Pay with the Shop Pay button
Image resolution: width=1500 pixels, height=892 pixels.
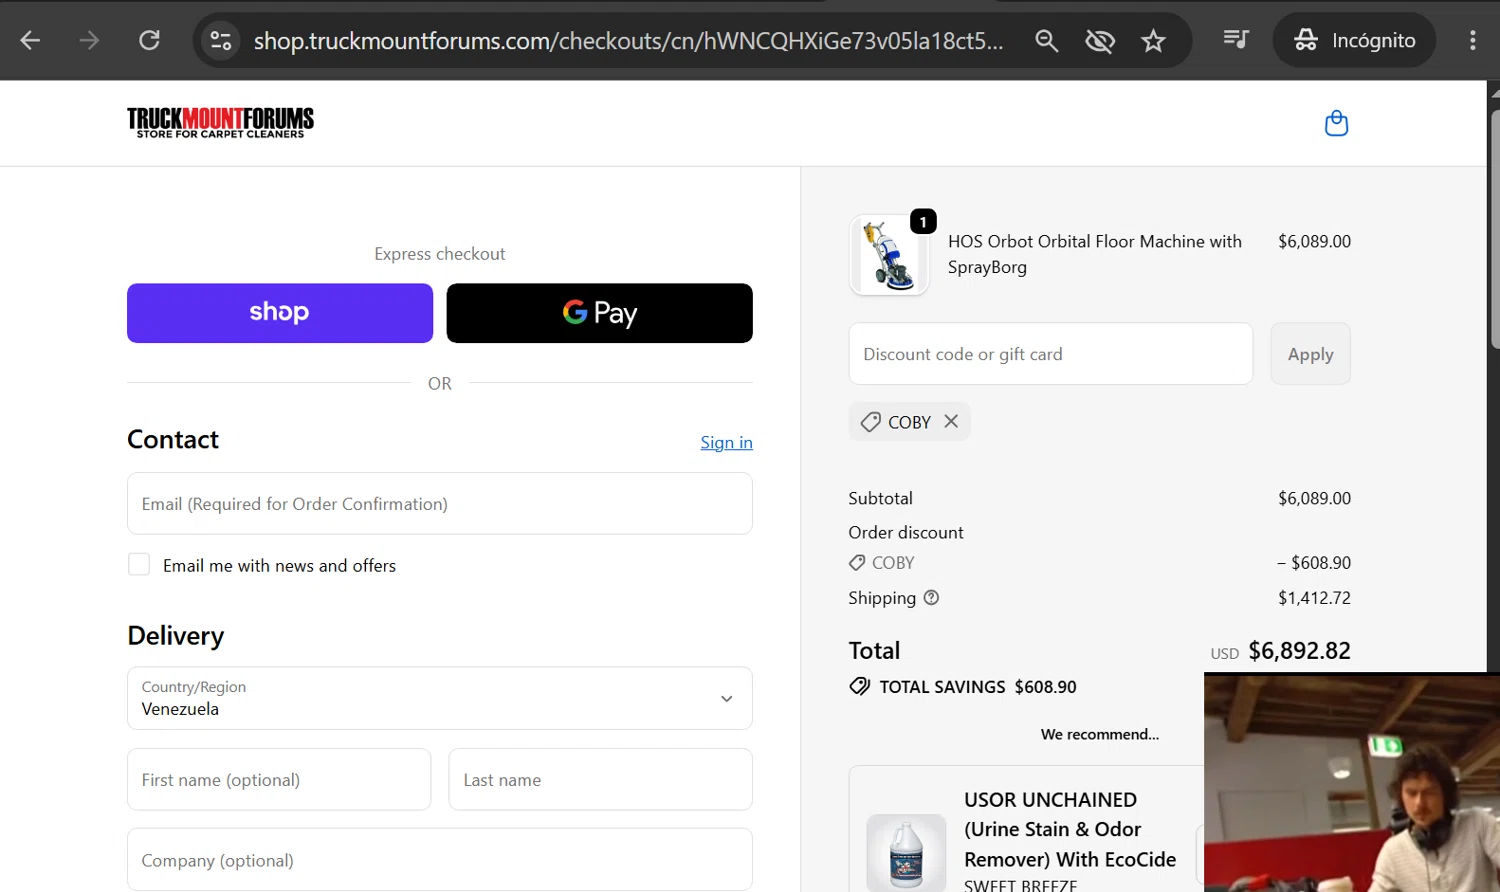[x=280, y=313]
